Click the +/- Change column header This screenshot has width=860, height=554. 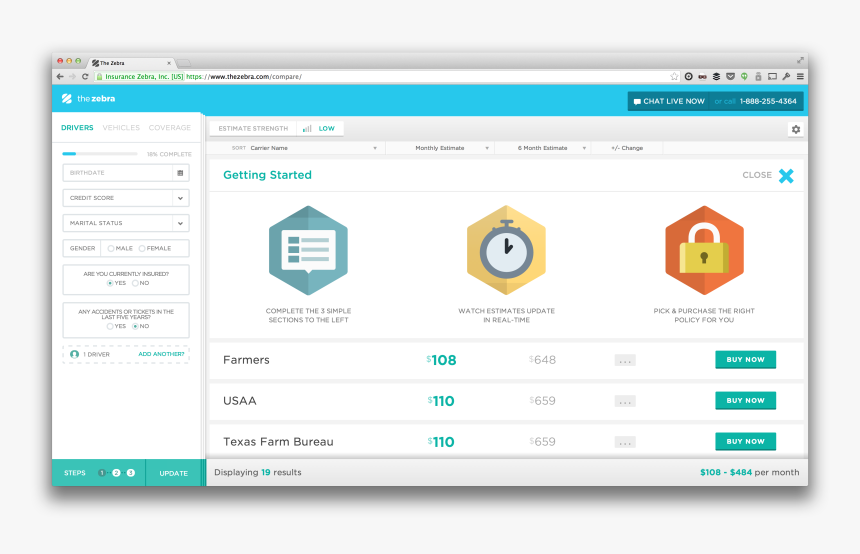point(627,148)
